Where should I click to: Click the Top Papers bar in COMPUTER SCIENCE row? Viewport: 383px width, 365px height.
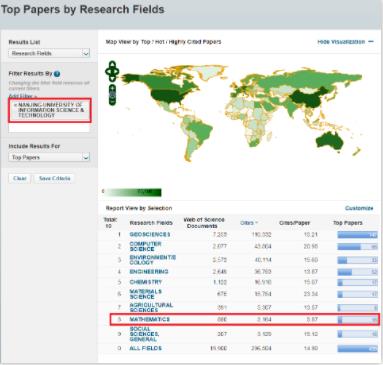point(357,247)
